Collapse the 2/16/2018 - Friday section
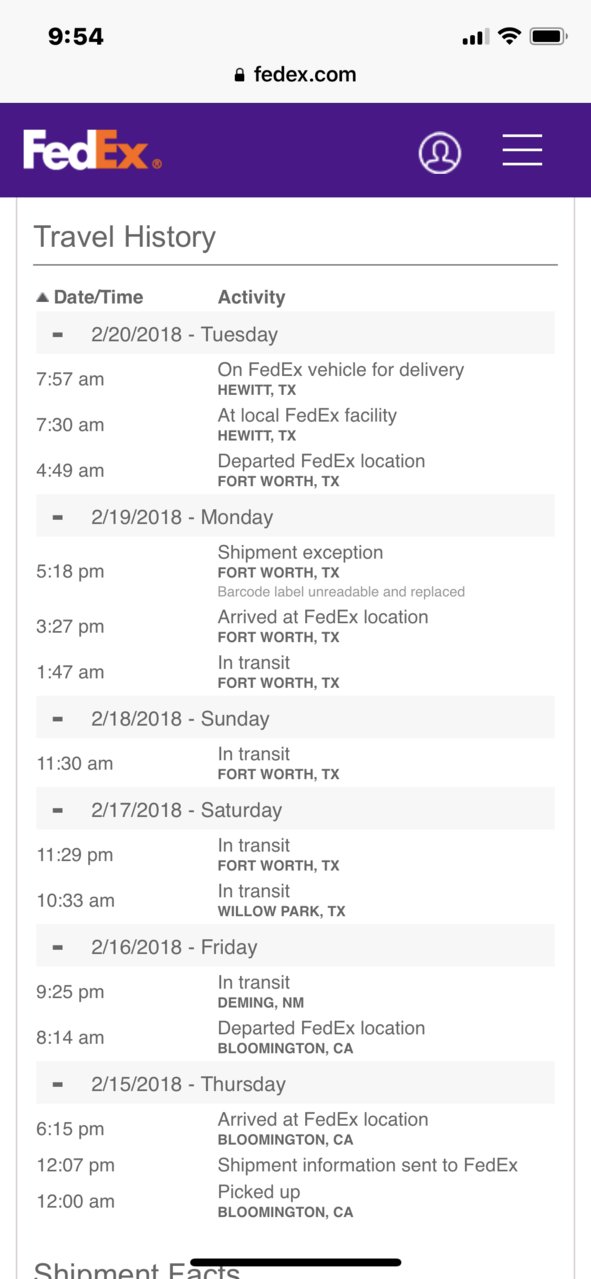 (x=58, y=947)
